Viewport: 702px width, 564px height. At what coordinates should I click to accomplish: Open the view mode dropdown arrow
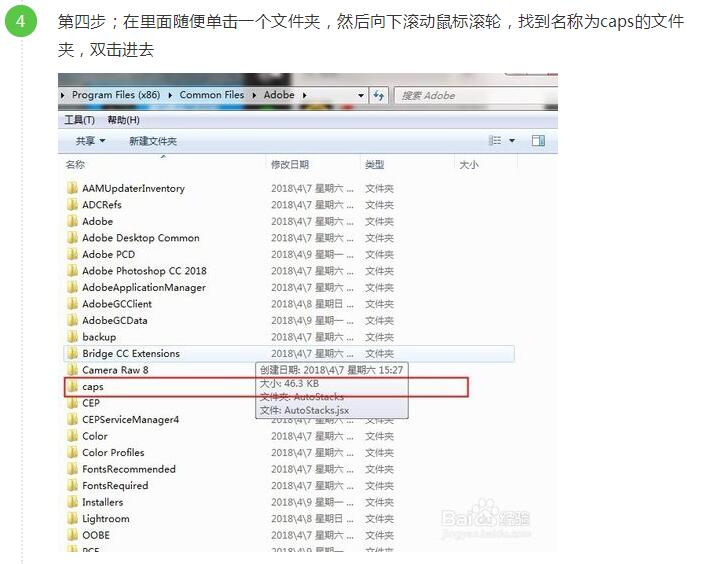point(512,141)
